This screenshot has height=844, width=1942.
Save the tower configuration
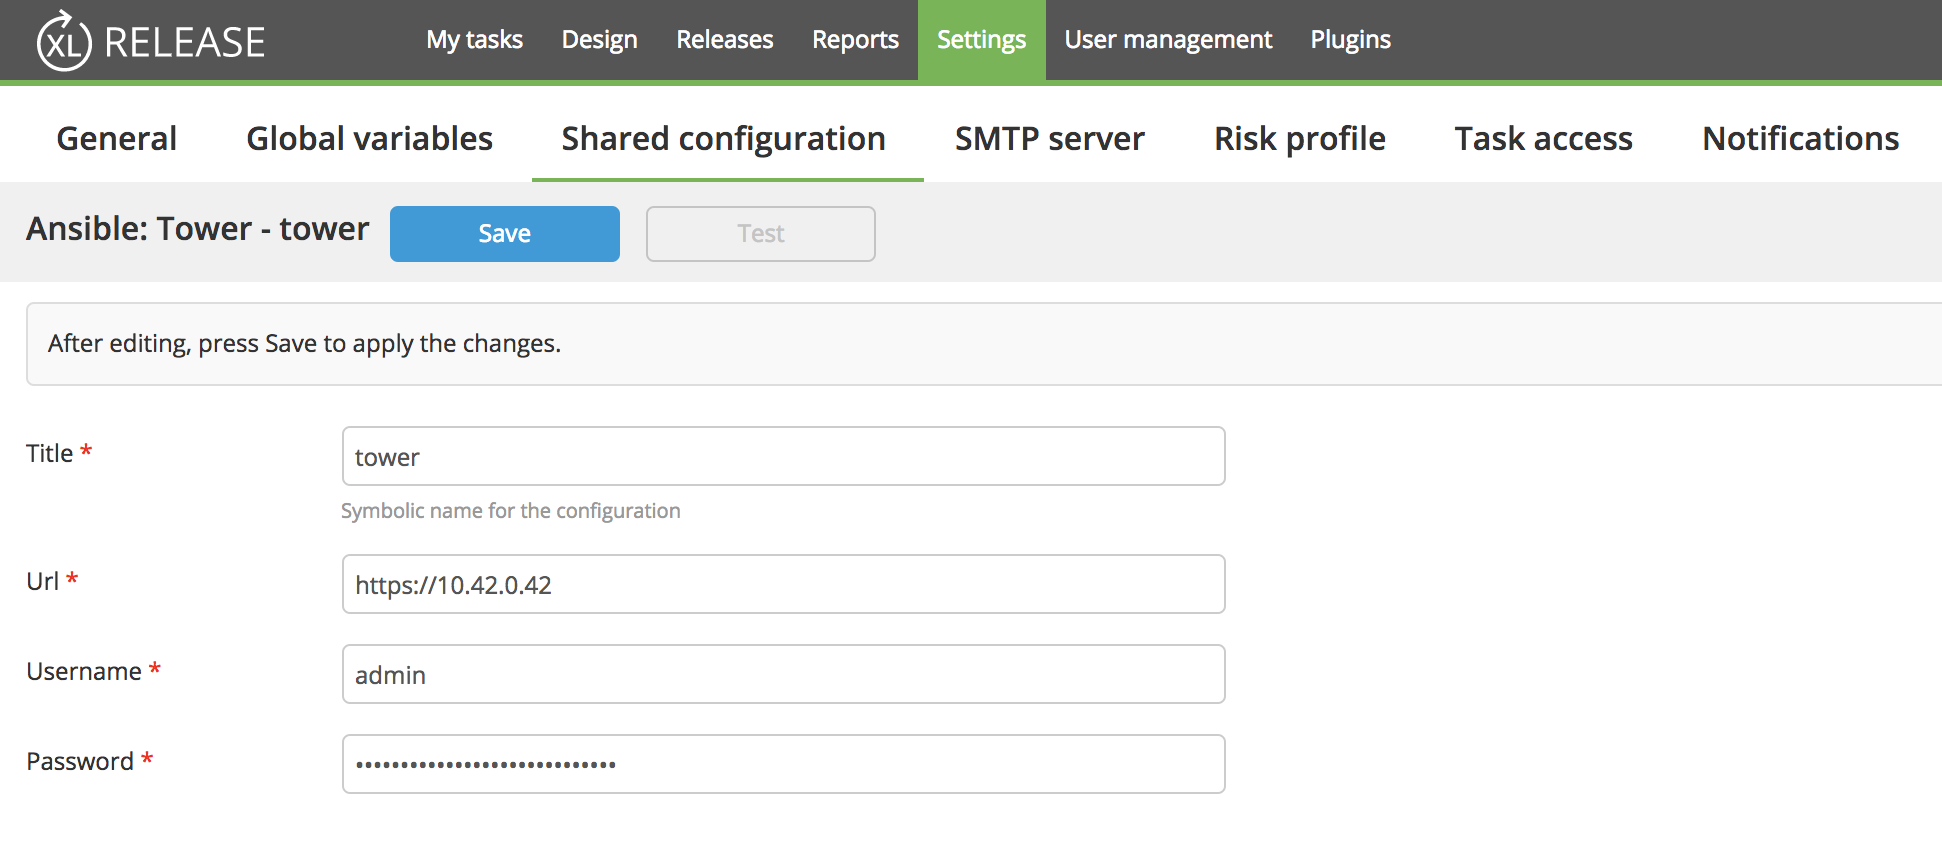pos(504,234)
